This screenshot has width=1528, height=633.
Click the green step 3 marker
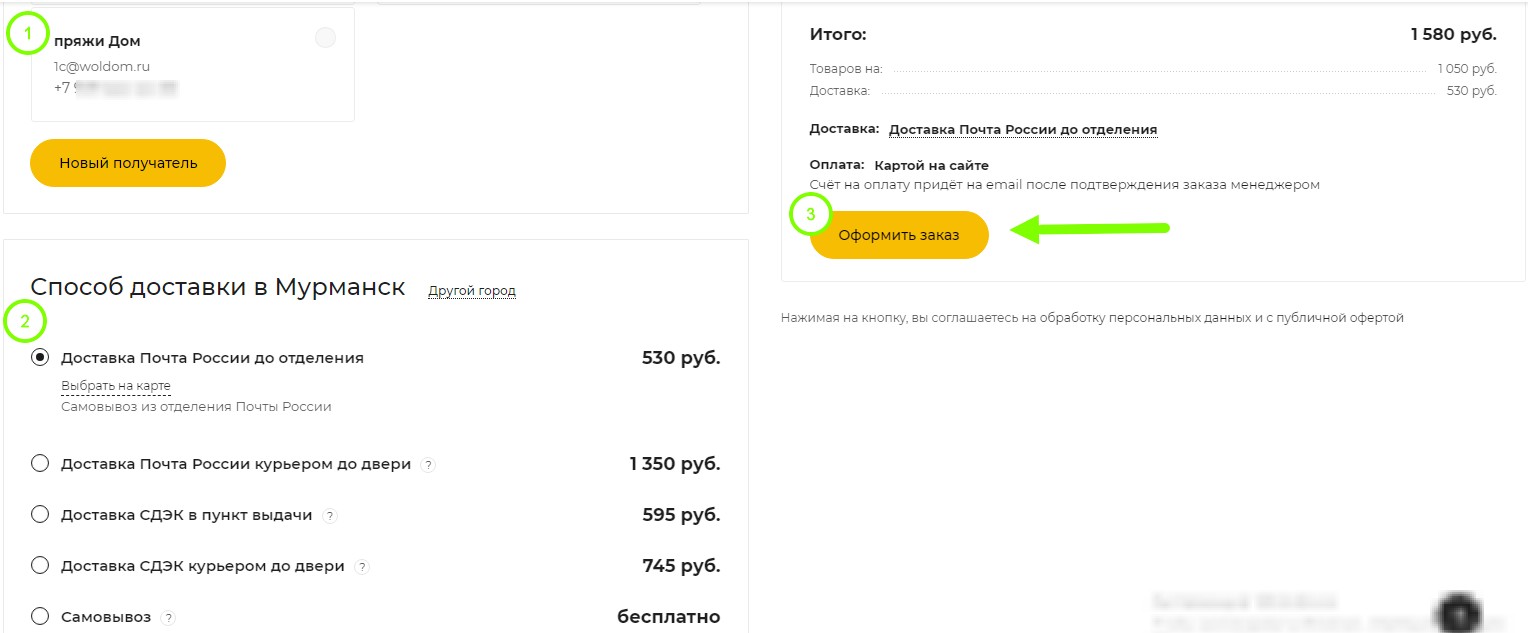[810, 214]
